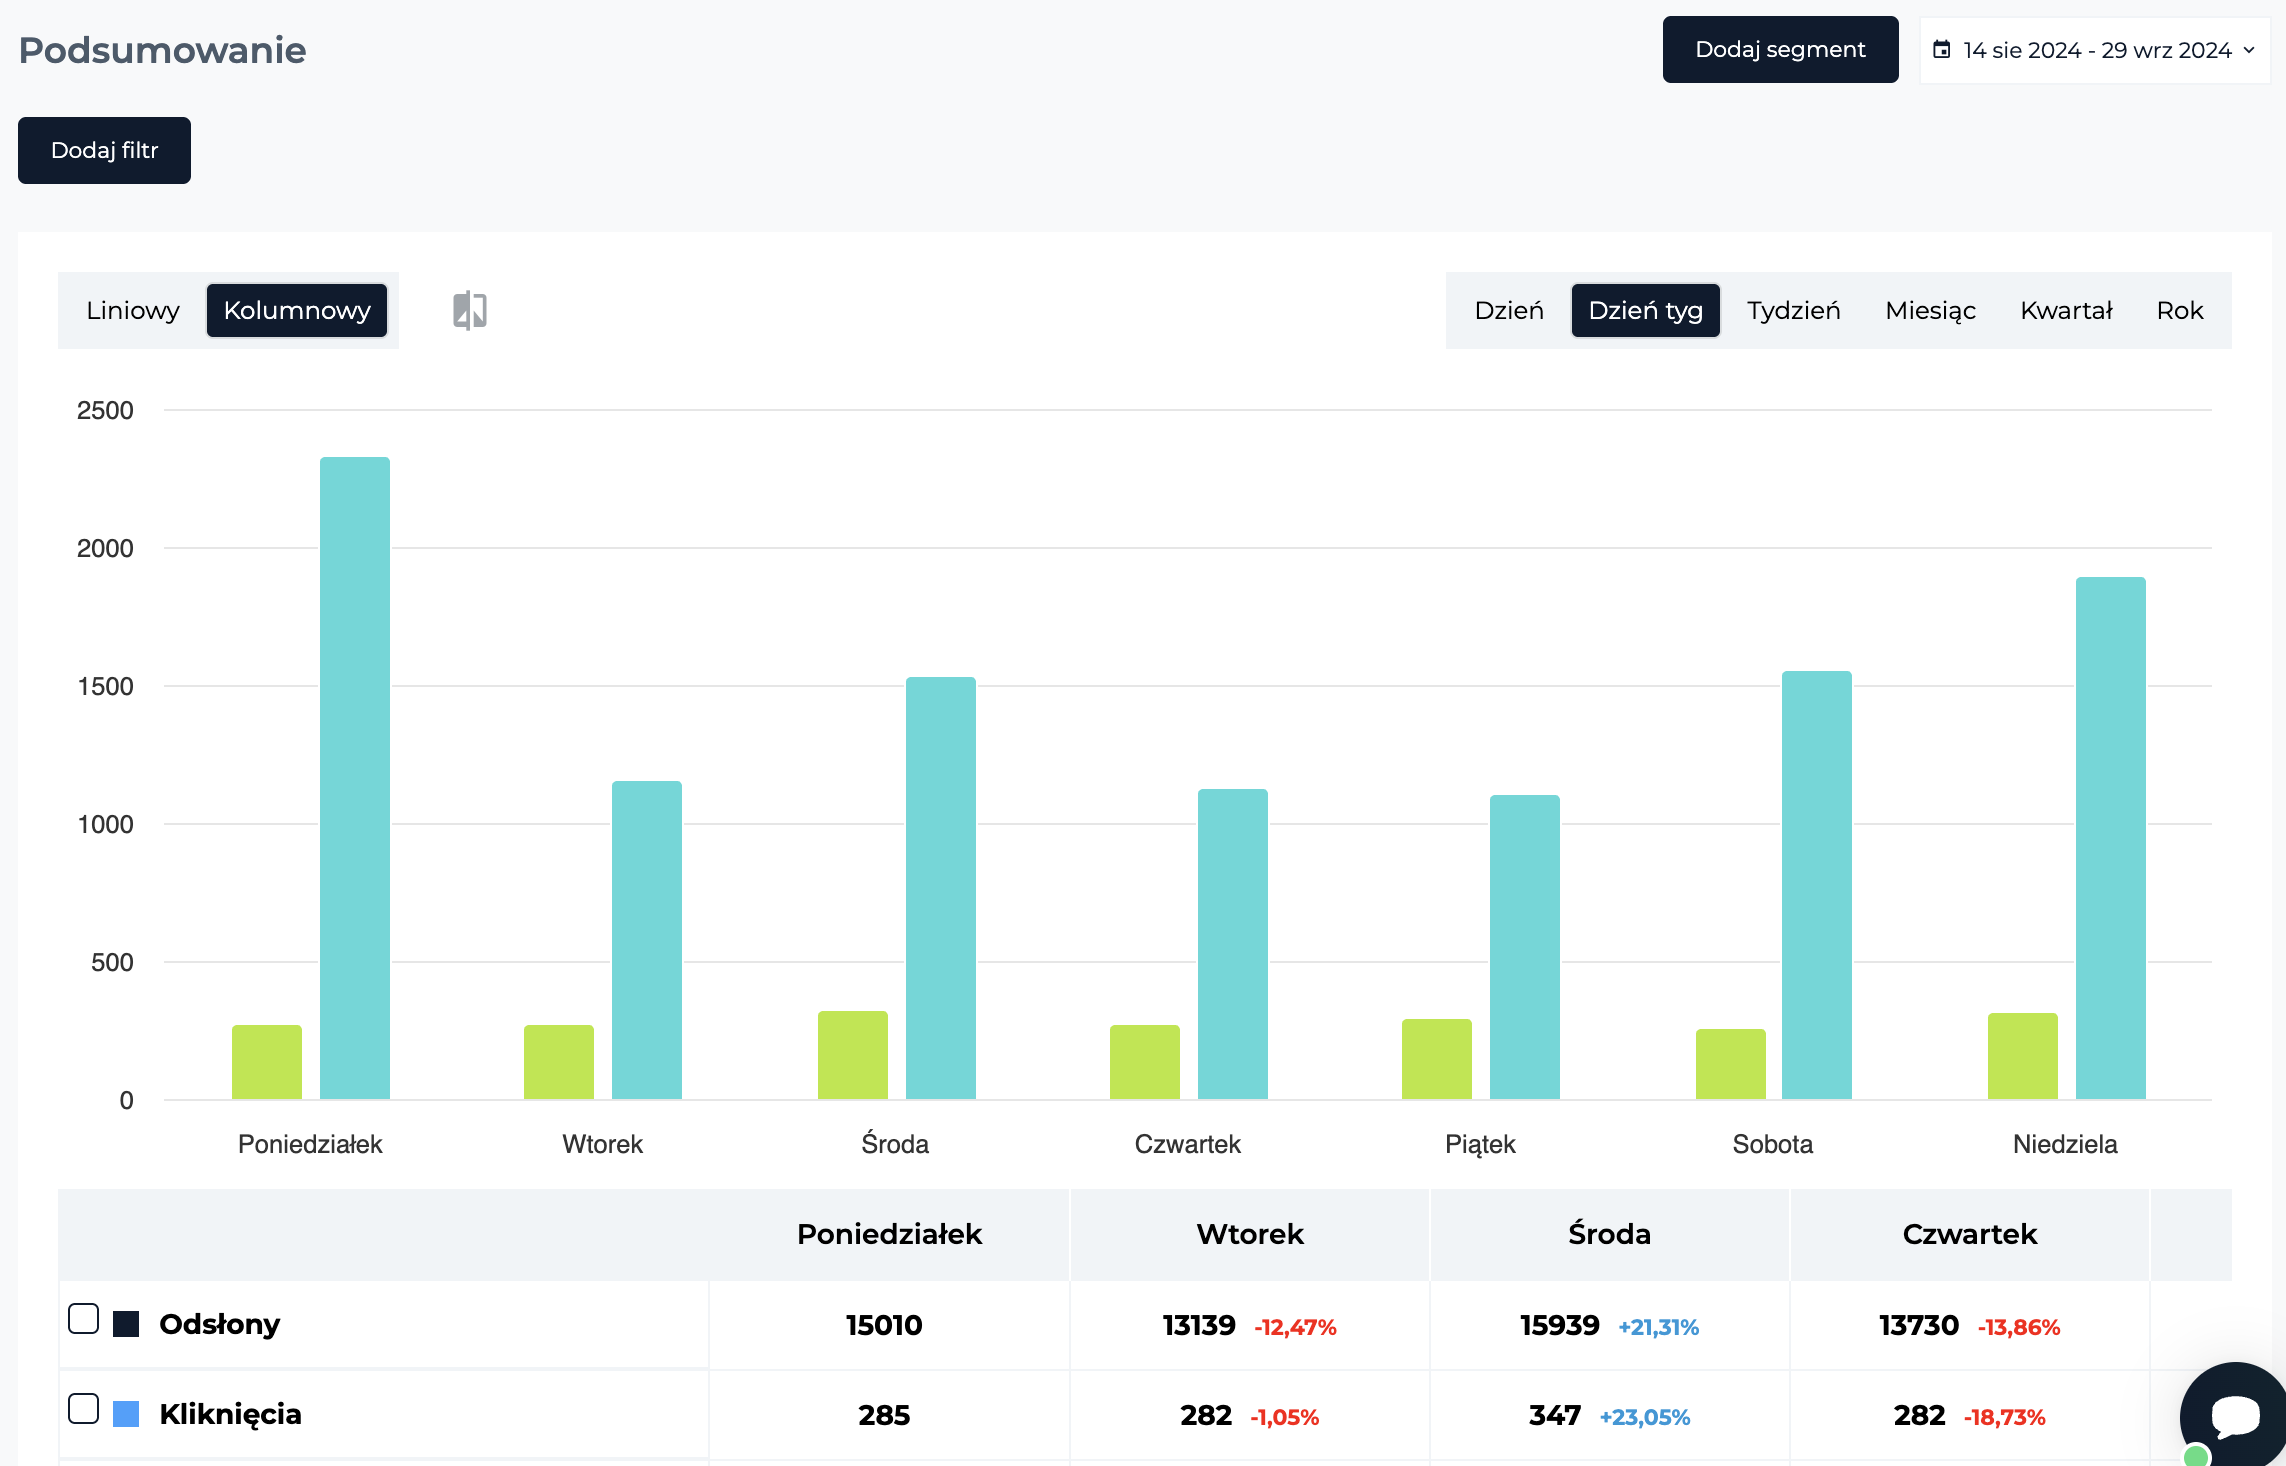The height and width of the screenshot is (1466, 2286).
Task: Expand the date range chevron arrow
Action: click(2249, 49)
